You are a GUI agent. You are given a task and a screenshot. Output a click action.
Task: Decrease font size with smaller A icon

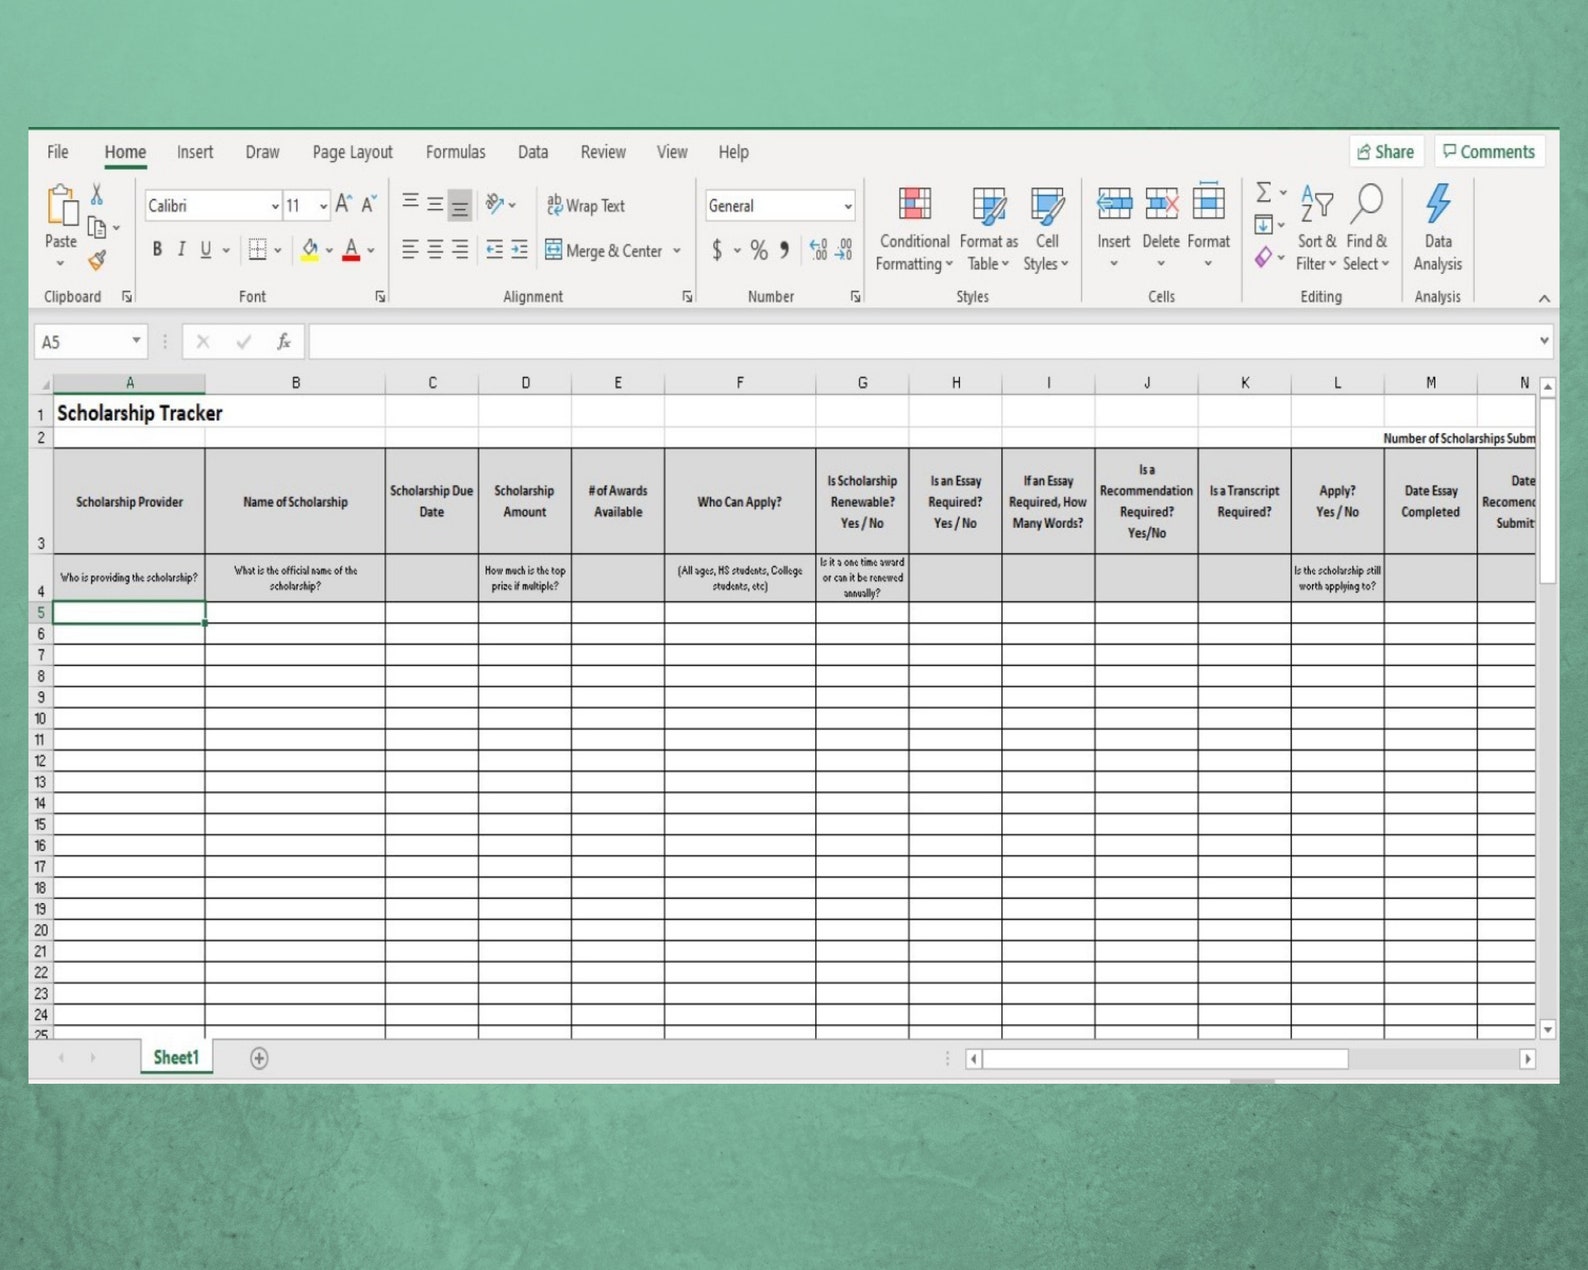(x=368, y=205)
